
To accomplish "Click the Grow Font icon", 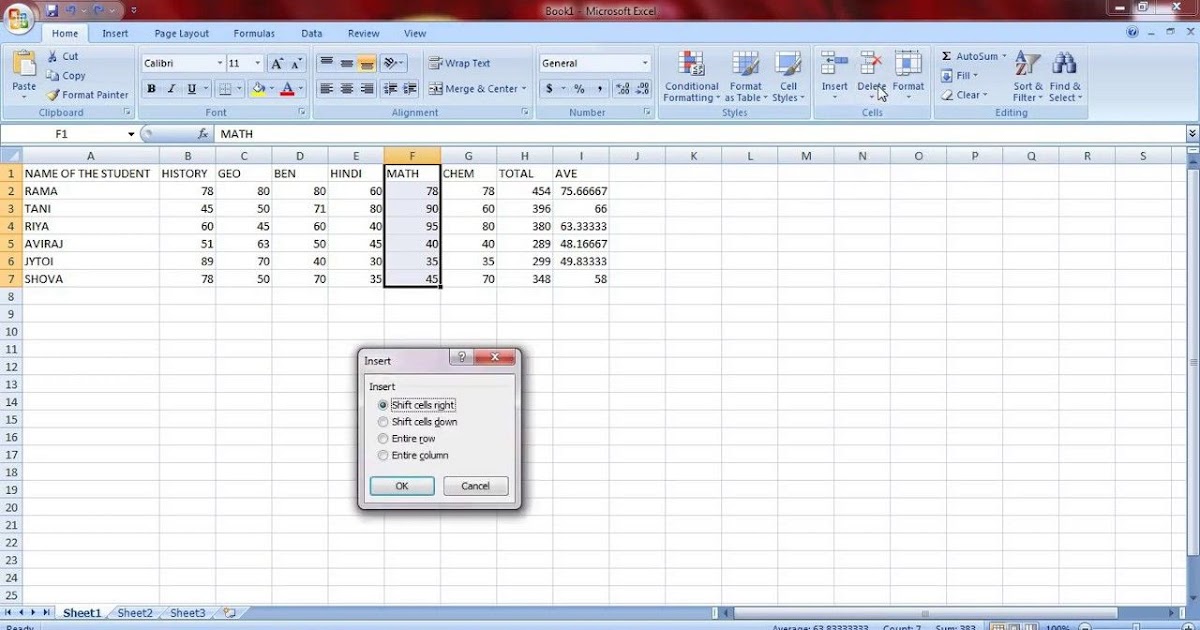I will coord(277,63).
